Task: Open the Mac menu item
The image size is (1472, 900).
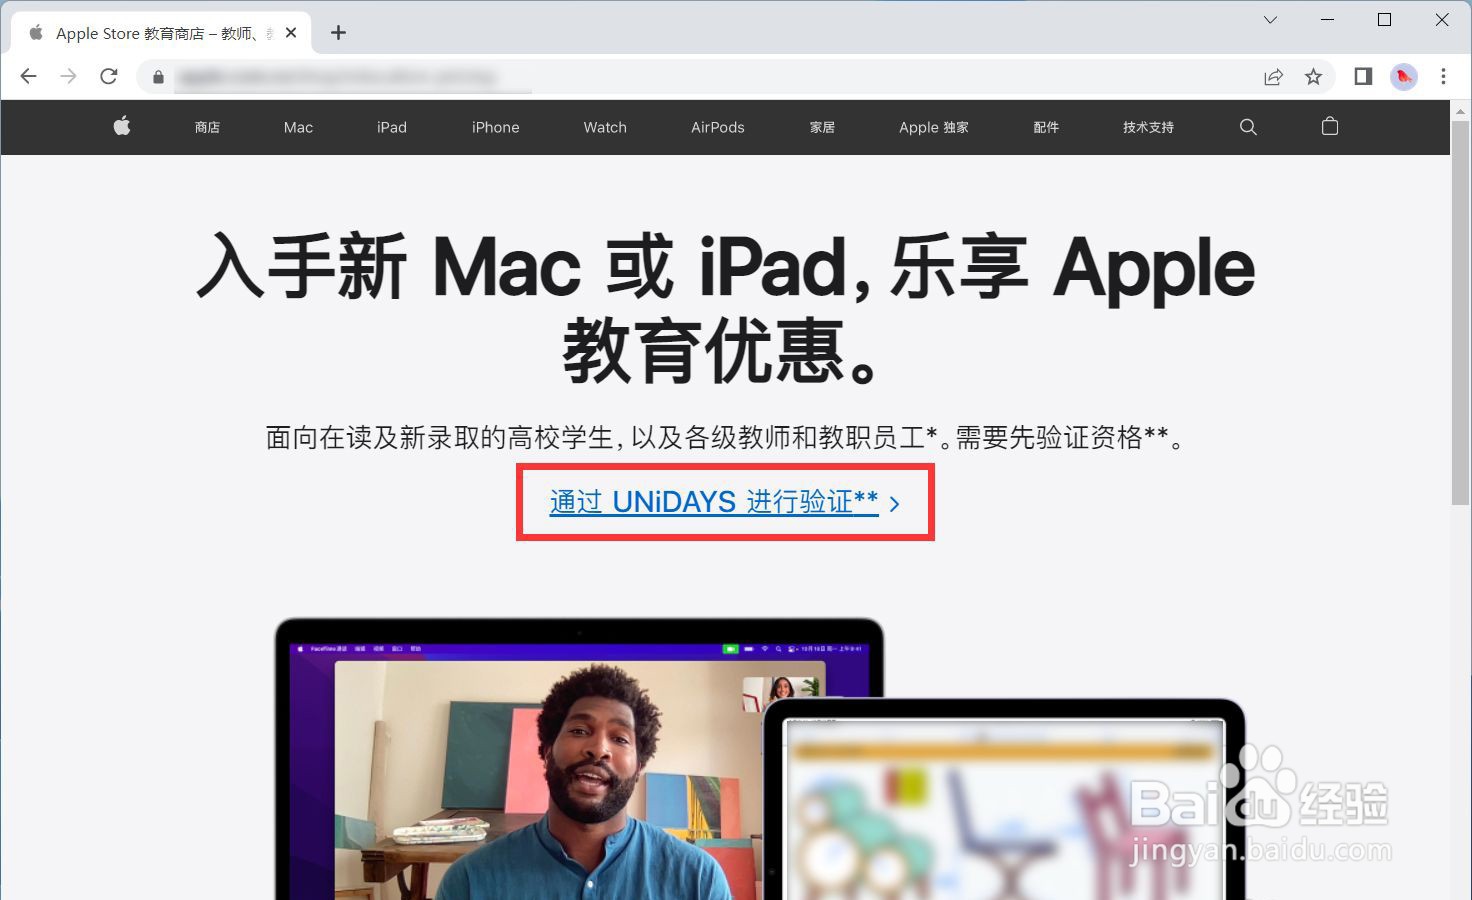Action: point(298,127)
